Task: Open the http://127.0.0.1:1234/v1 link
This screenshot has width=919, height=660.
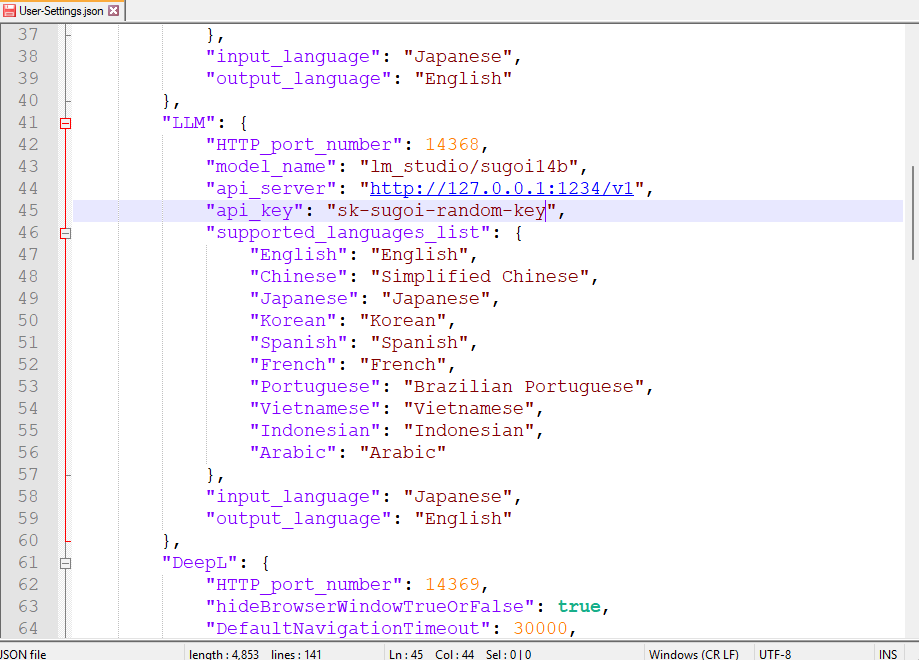Action: pyautogui.click(x=502, y=189)
